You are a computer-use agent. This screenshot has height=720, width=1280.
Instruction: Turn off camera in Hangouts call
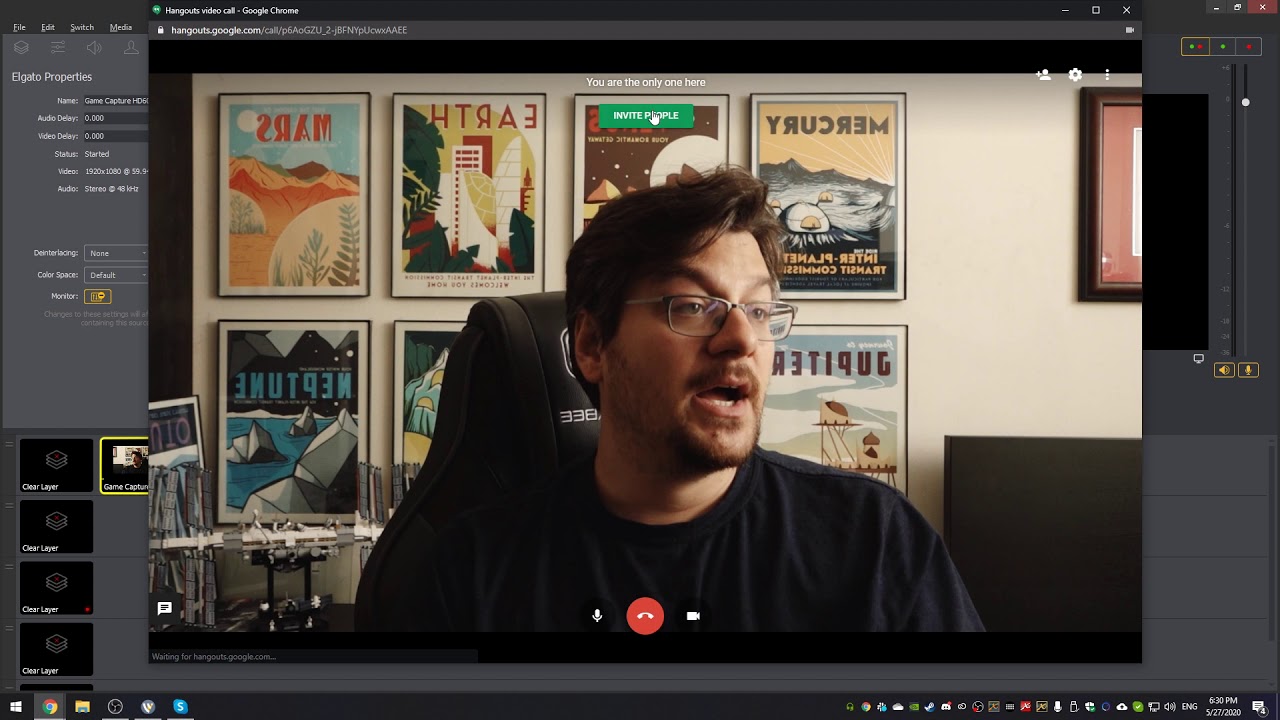693,616
